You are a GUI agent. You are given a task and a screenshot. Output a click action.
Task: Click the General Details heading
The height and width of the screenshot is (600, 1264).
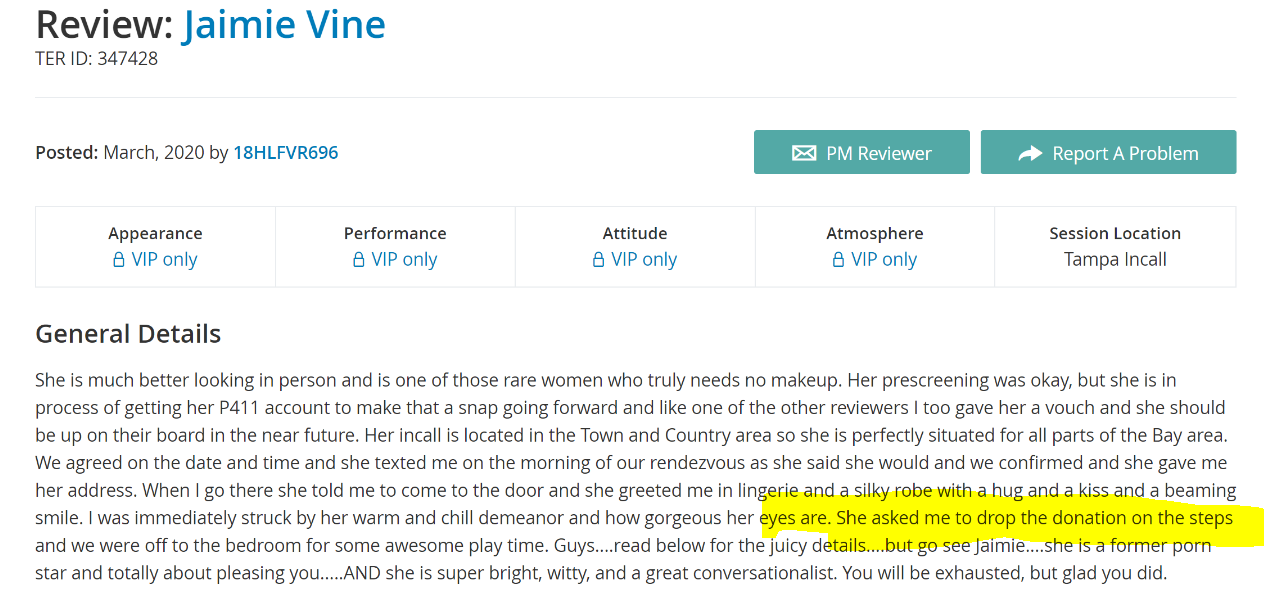coord(128,334)
